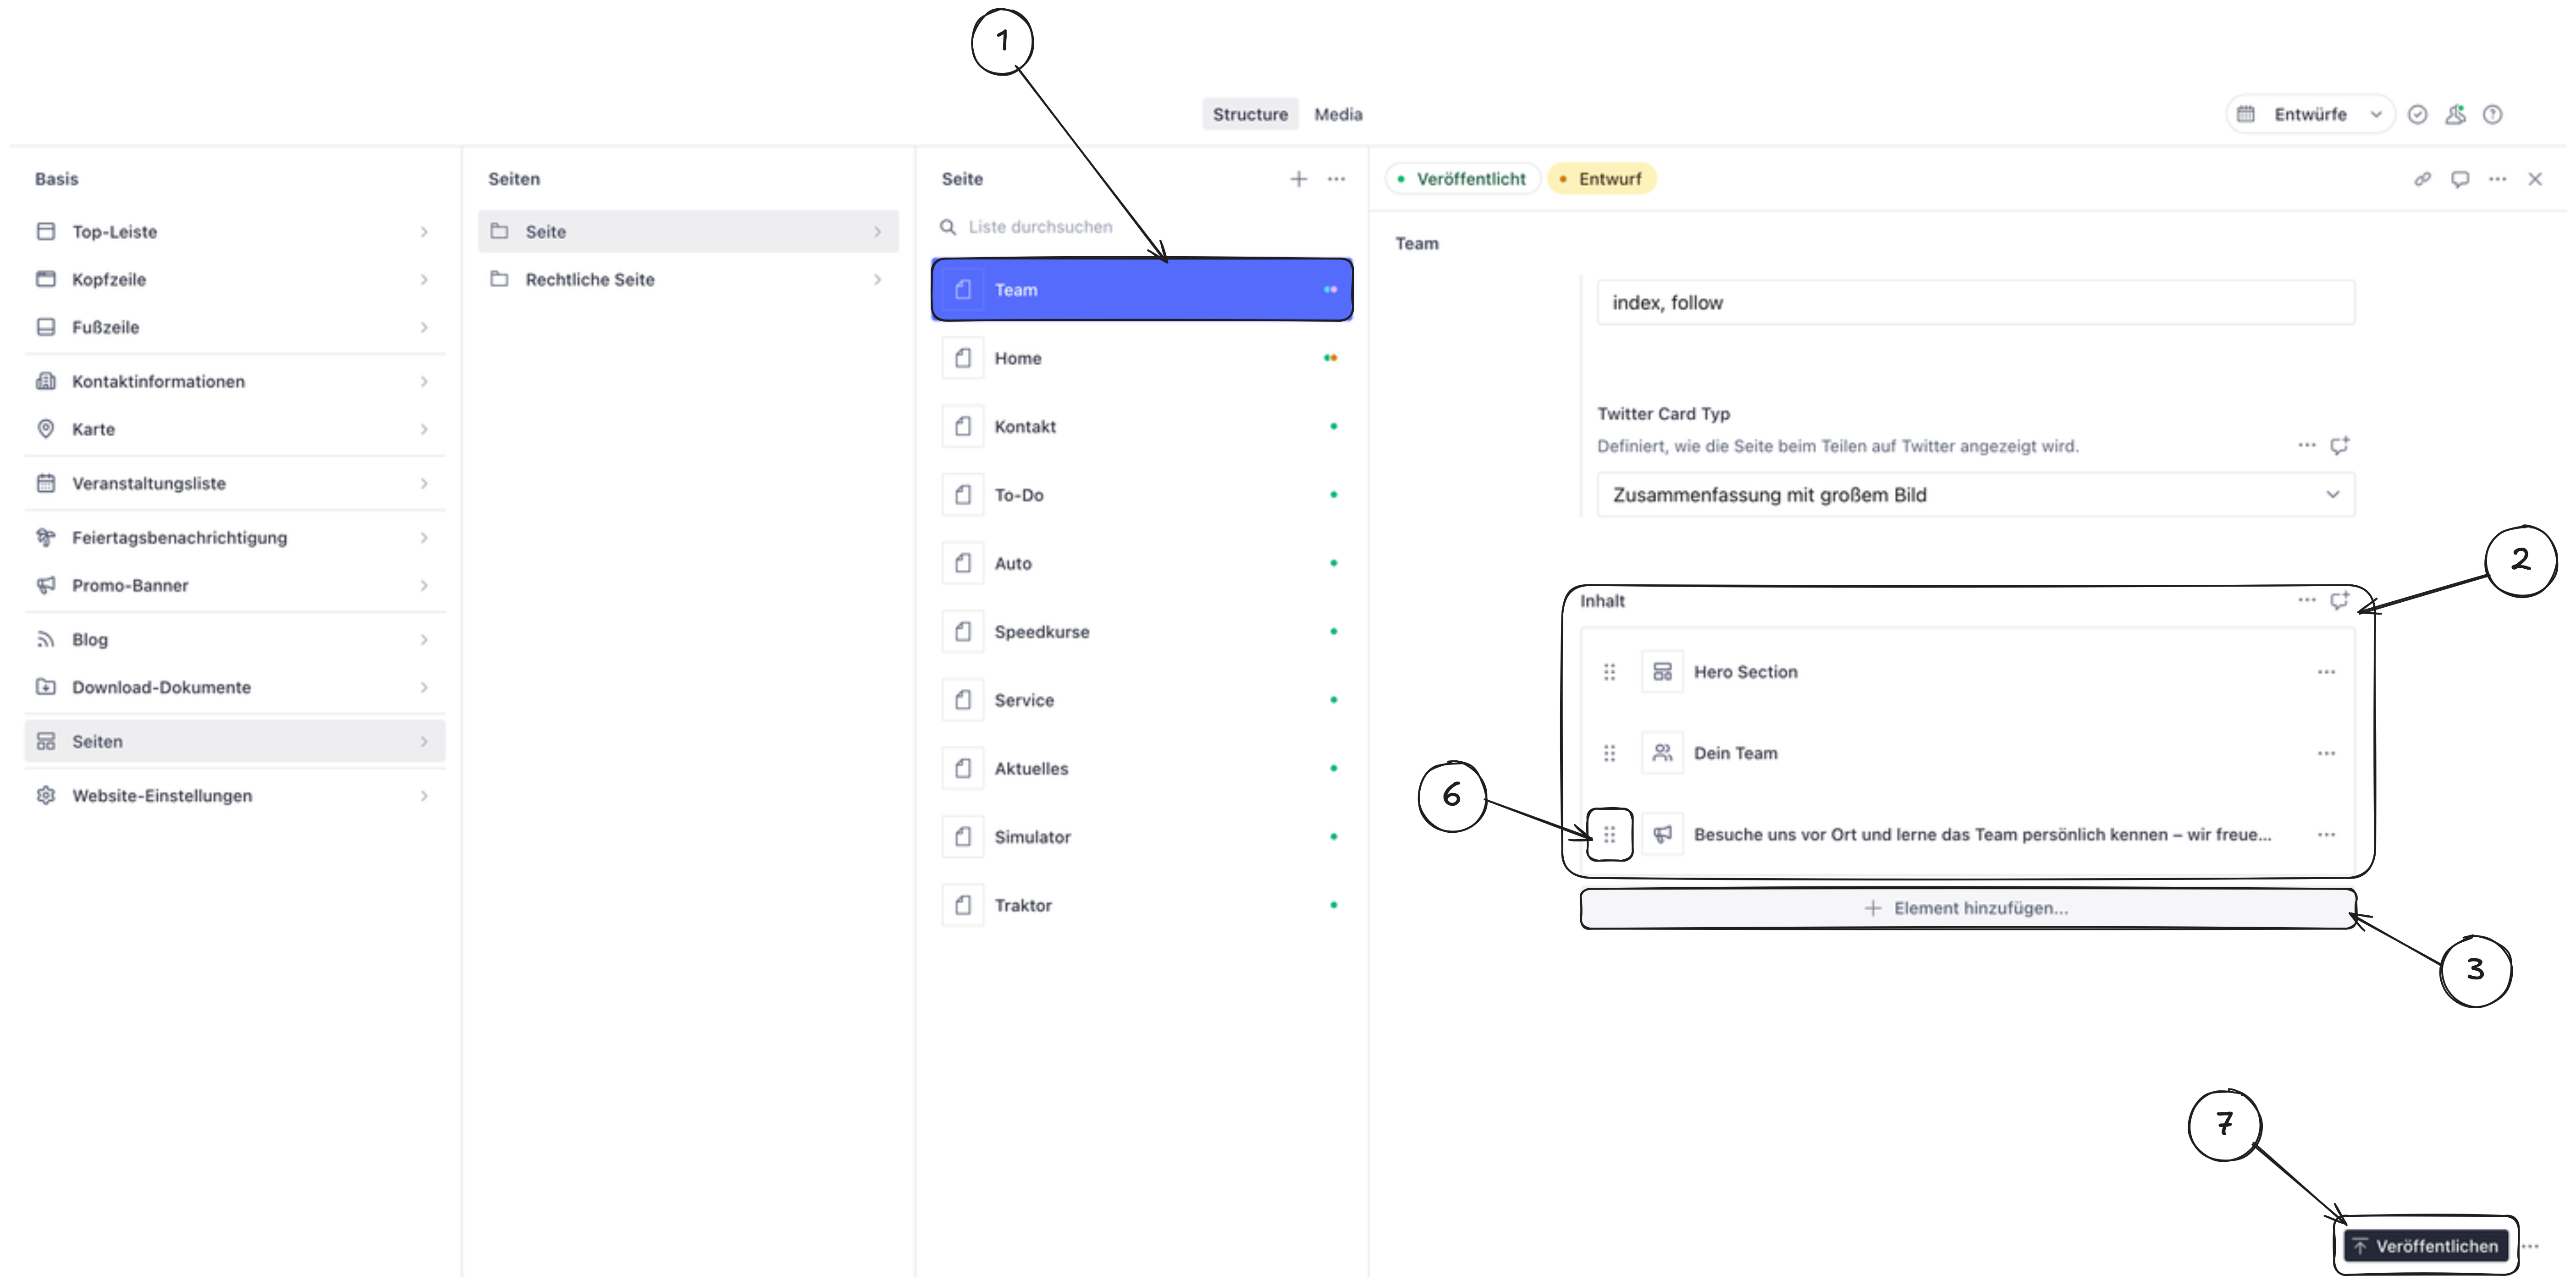The height and width of the screenshot is (1286, 2576).
Task: Click the plus icon to add new Seite
Action: pyautogui.click(x=1298, y=179)
